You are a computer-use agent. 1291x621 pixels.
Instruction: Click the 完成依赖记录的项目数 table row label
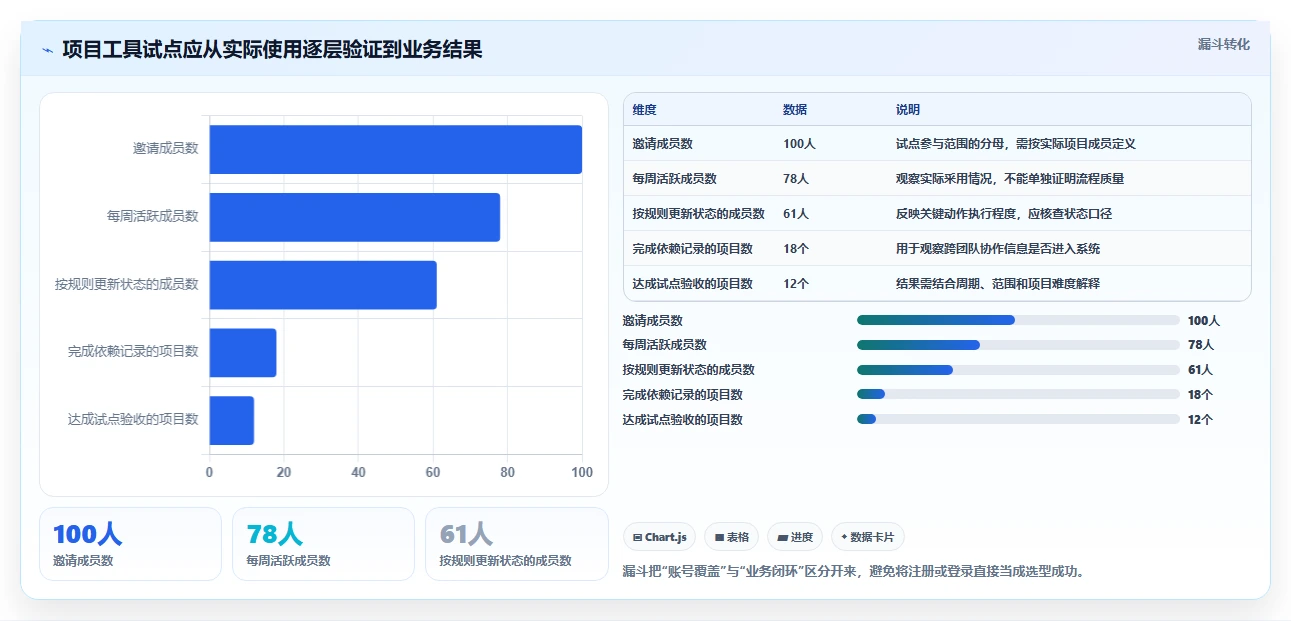[x=693, y=249]
